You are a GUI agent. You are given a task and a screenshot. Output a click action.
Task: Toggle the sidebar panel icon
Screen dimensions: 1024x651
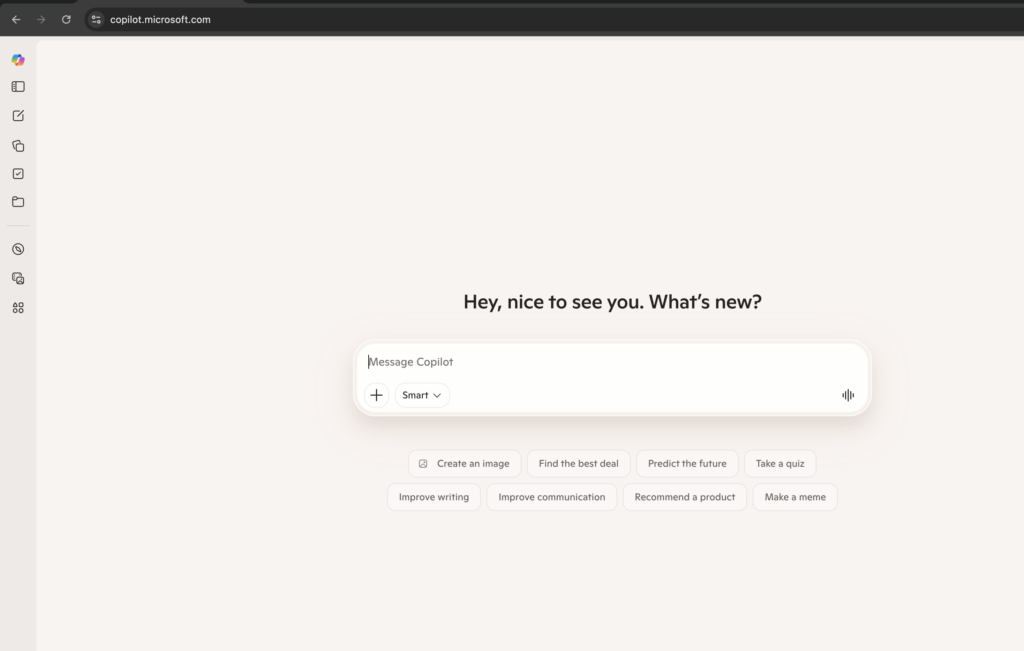(x=18, y=87)
